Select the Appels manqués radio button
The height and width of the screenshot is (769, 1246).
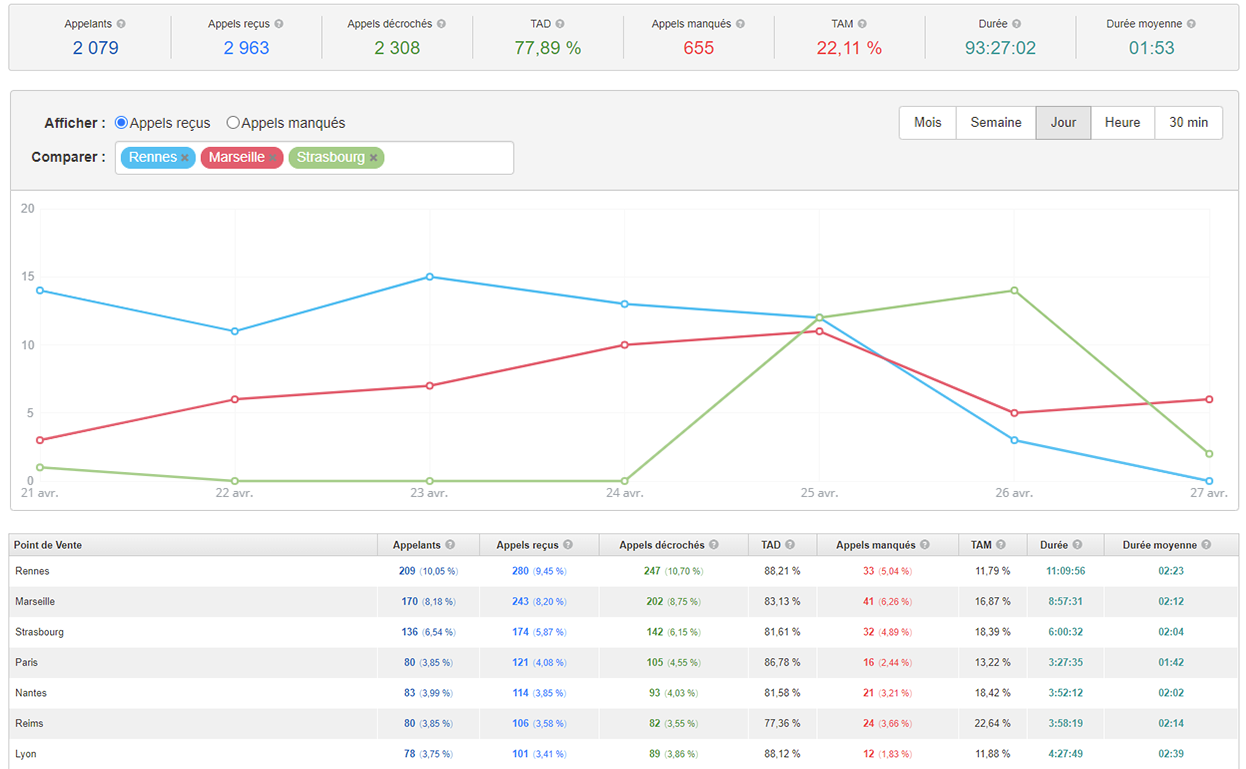[233, 123]
